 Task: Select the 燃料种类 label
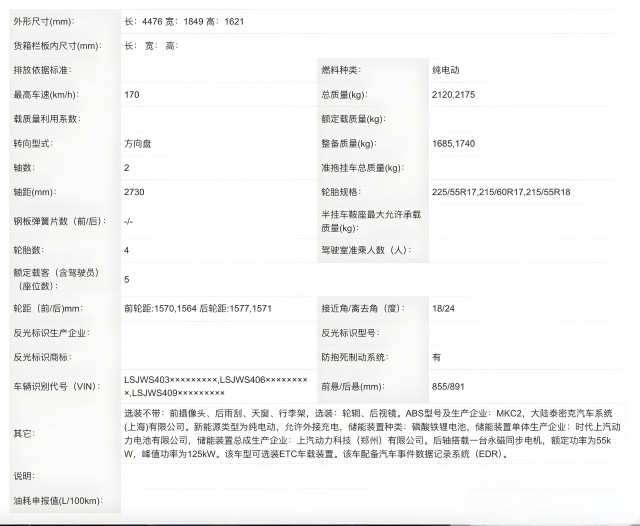(341, 70)
